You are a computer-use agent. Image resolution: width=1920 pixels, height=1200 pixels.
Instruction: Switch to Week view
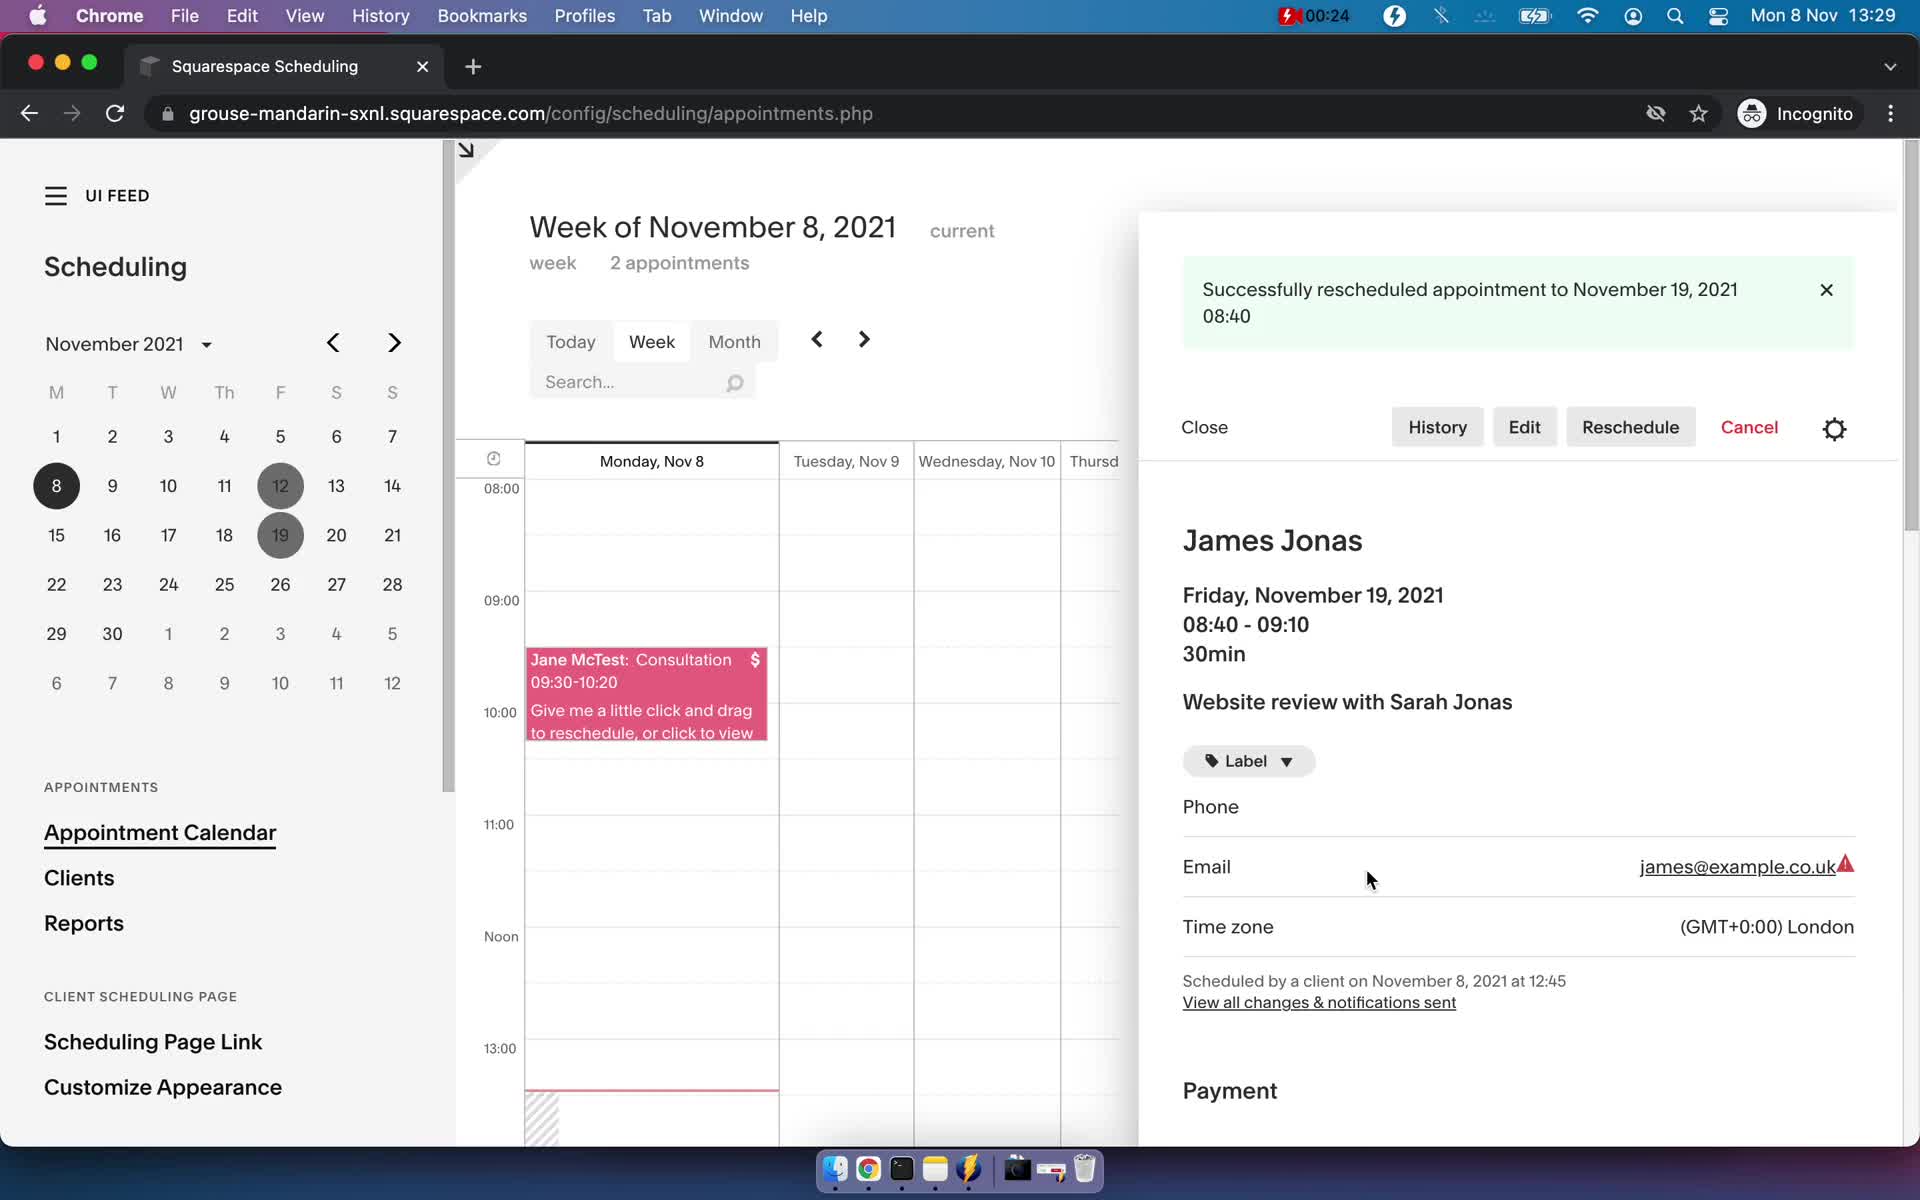(x=652, y=342)
